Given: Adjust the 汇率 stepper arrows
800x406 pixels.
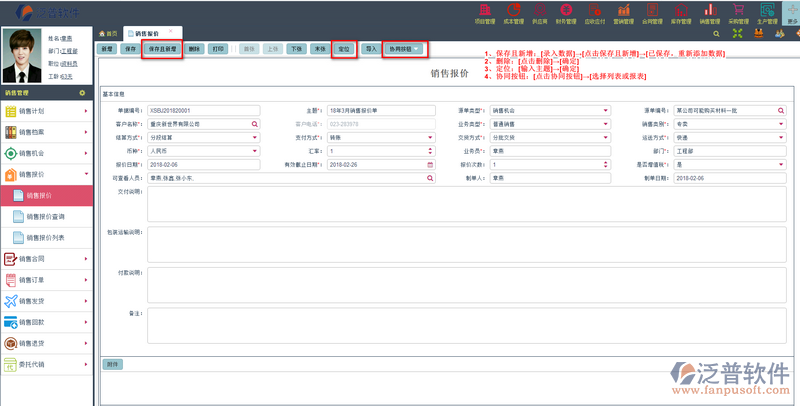Looking at the screenshot, I should click(430, 151).
